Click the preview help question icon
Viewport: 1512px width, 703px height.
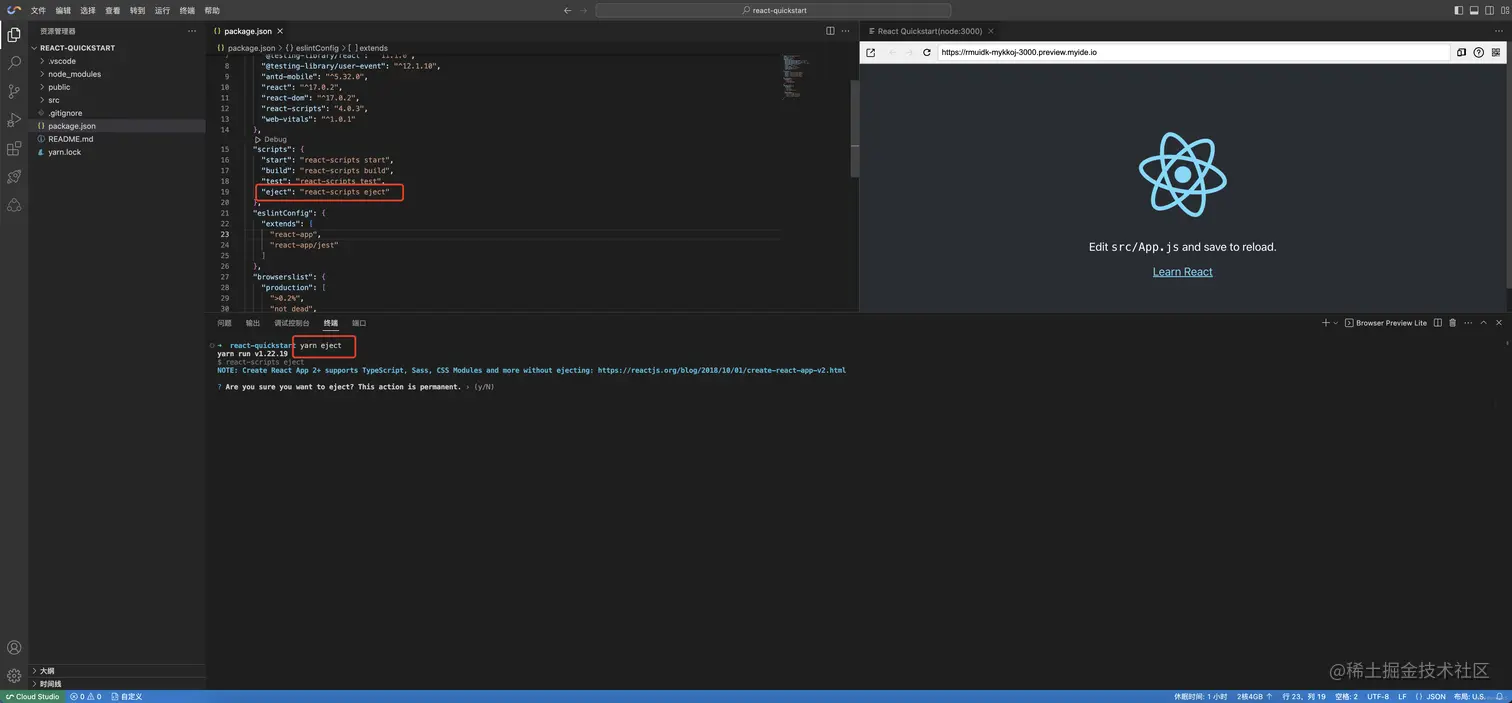1478,52
